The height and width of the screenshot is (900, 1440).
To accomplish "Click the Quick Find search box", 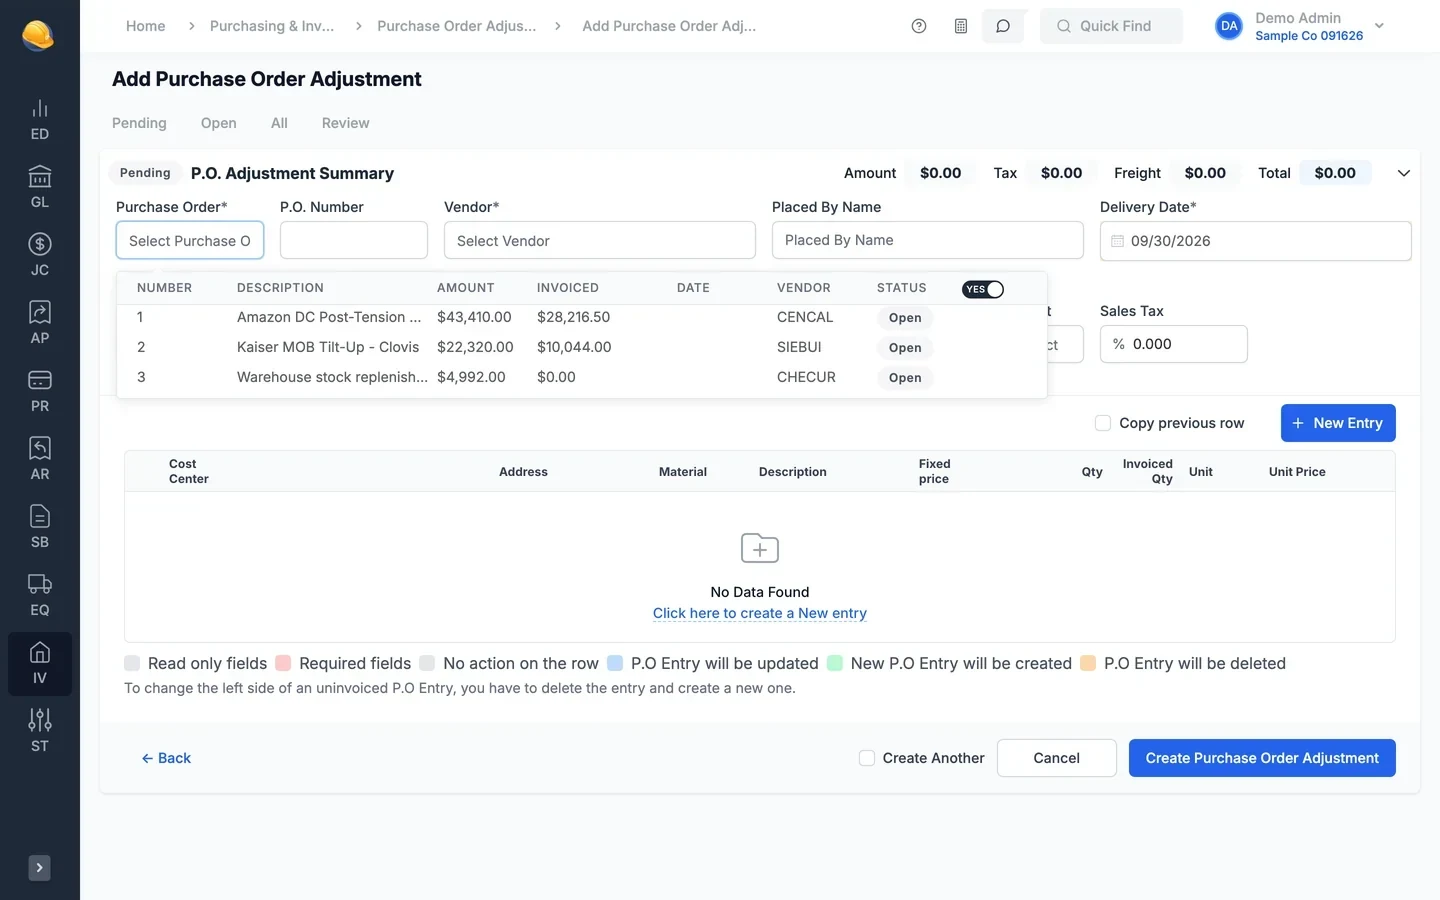I will tap(1111, 26).
